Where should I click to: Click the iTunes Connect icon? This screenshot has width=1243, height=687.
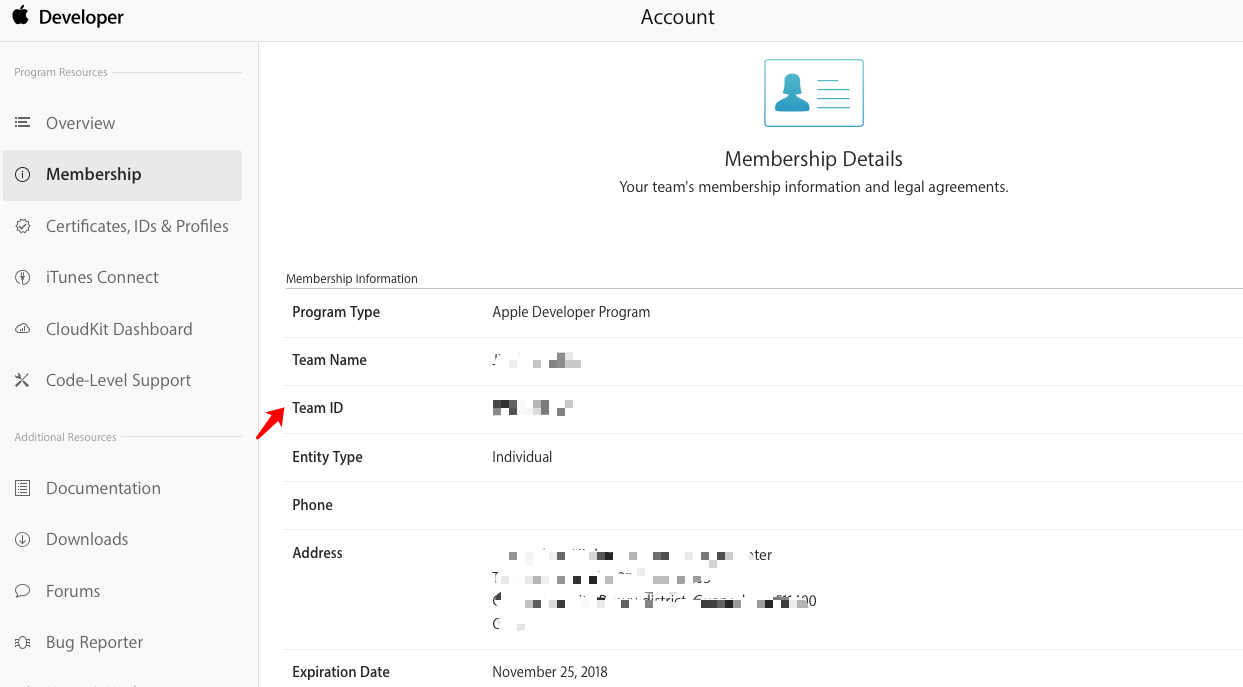23,277
